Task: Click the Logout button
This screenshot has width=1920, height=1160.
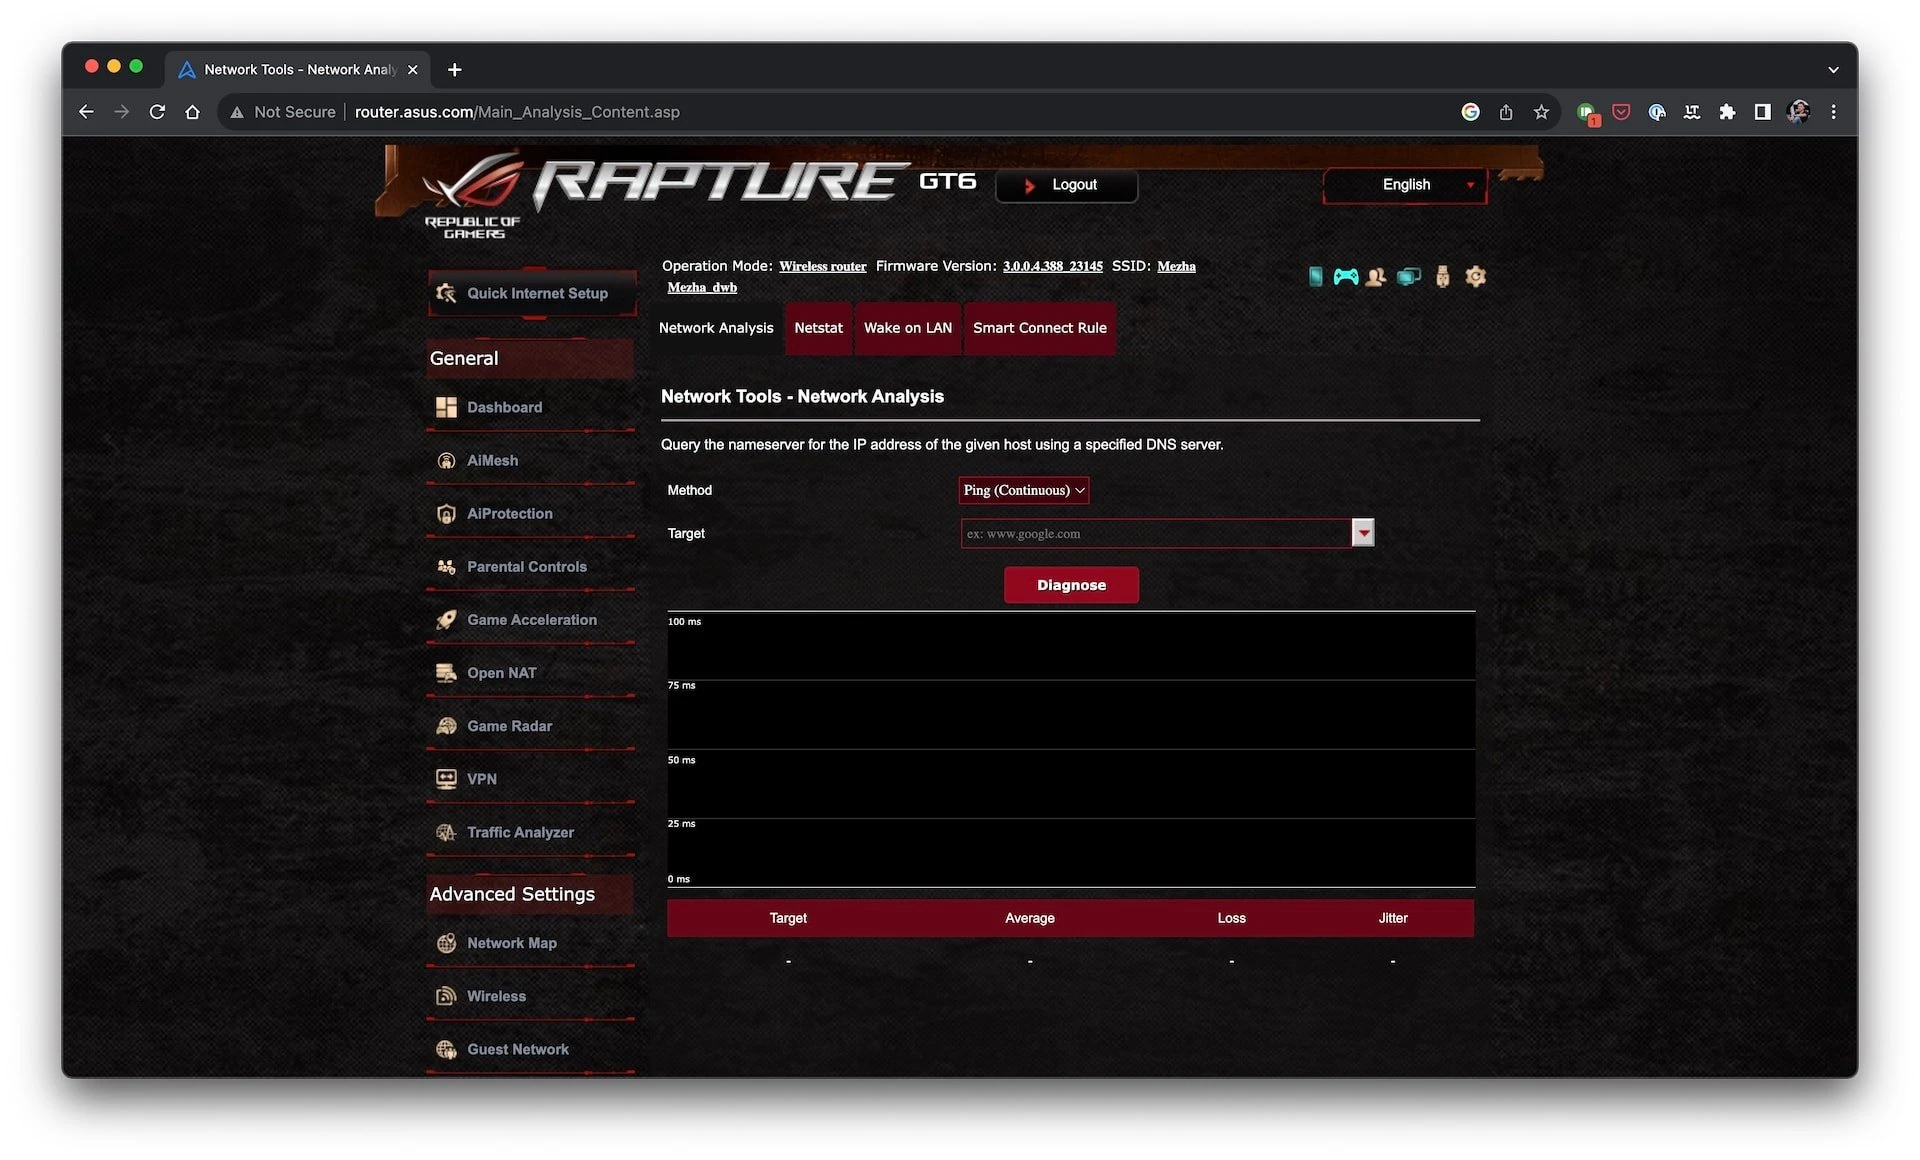Action: point(1066,185)
